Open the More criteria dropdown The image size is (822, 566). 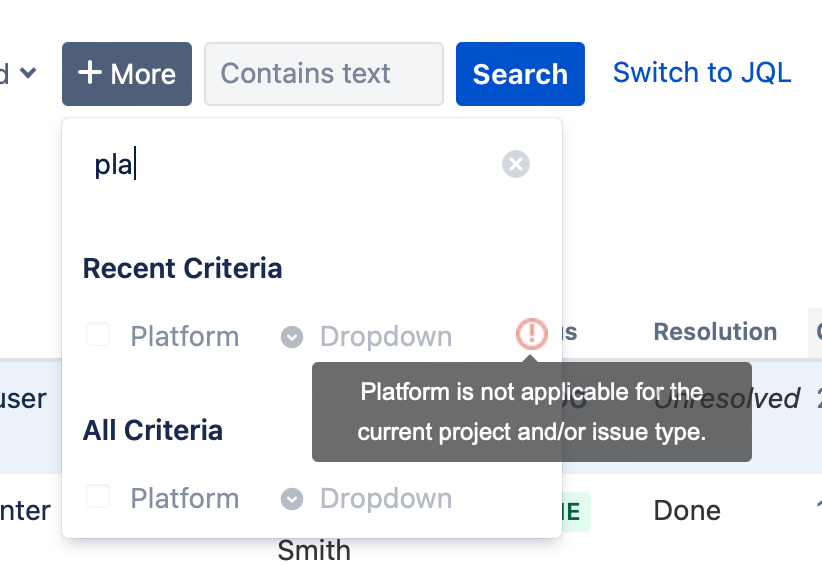point(127,74)
